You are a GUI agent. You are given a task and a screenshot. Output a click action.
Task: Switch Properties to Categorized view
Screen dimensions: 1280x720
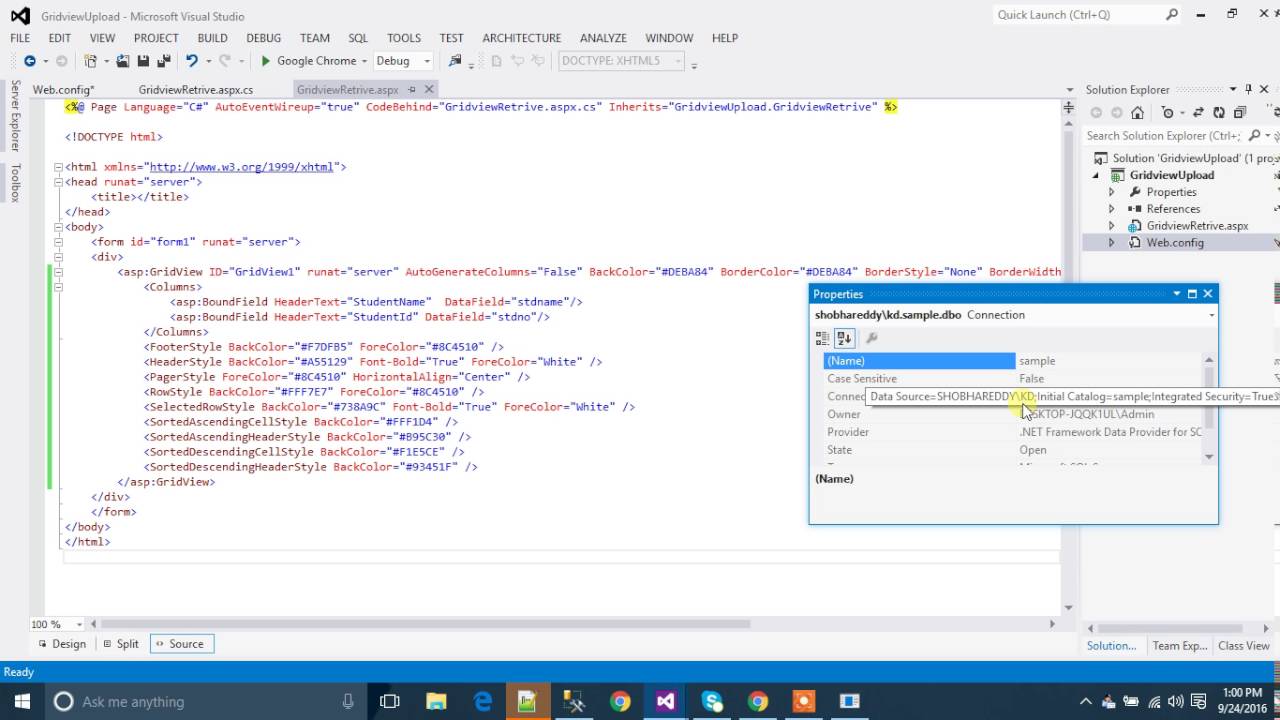pyautogui.click(x=823, y=338)
